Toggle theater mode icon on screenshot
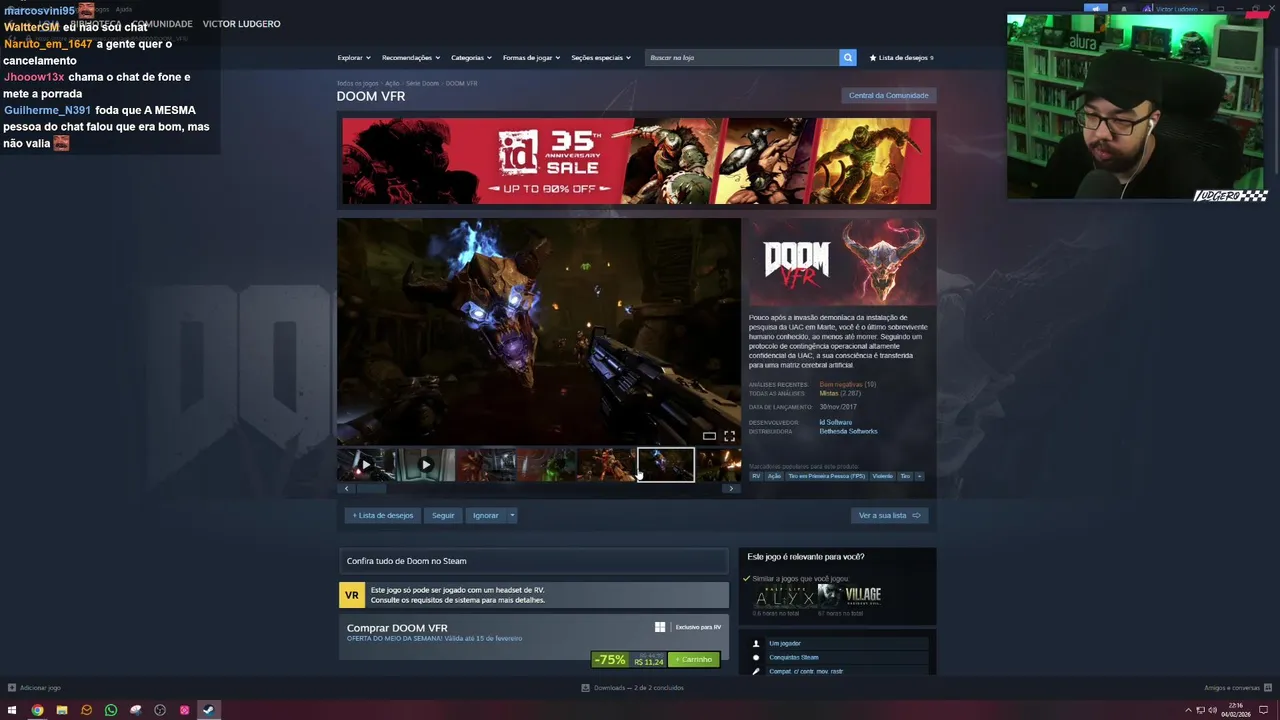Viewport: 1280px width, 720px height. (709, 436)
